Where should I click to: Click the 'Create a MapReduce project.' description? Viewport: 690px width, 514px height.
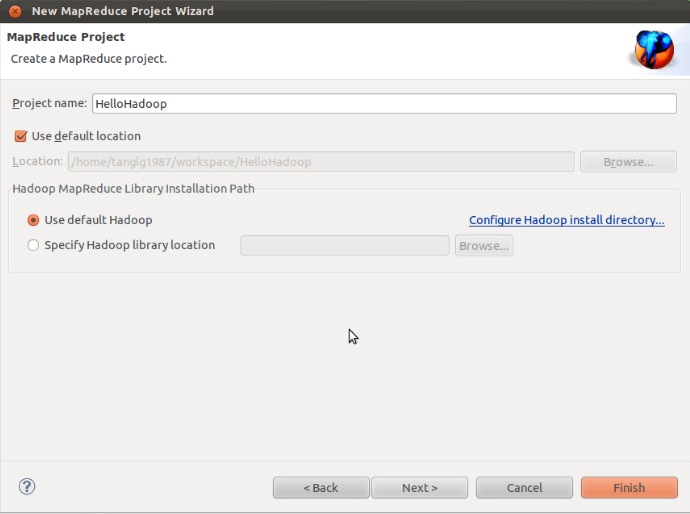pos(89,59)
